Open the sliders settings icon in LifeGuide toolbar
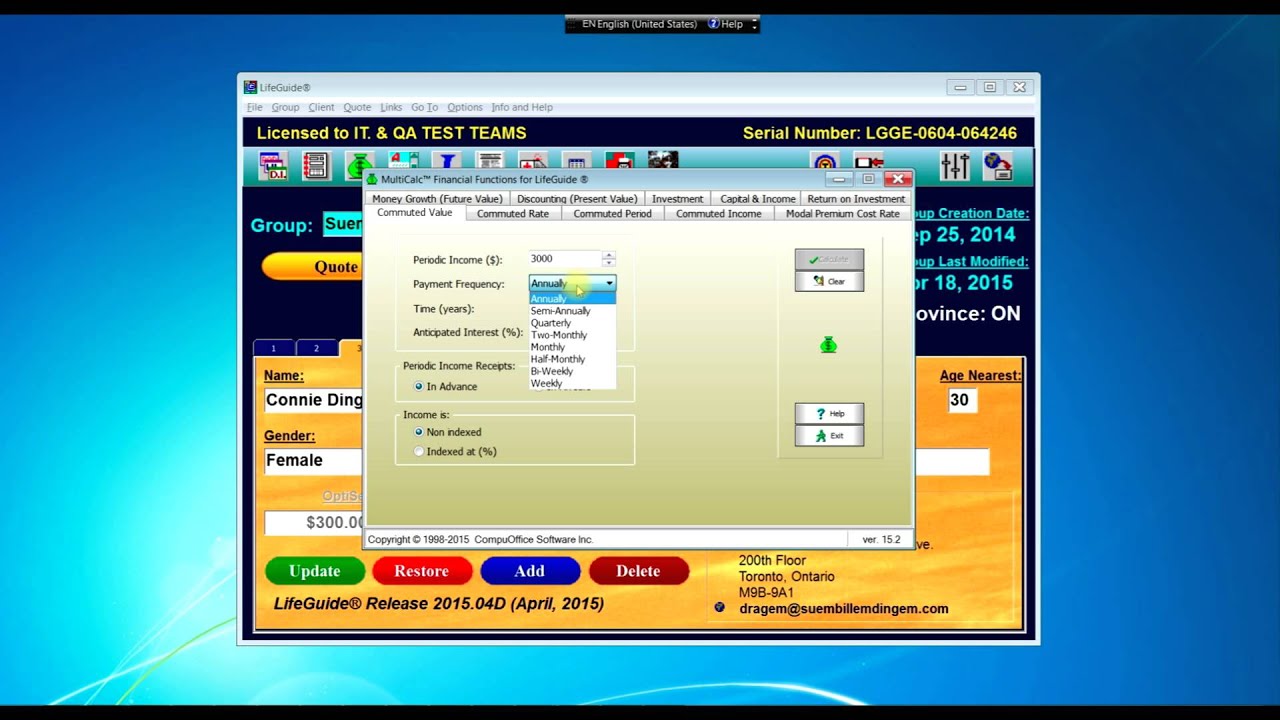Image resolution: width=1280 pixels, height=720 pixels. pyautogui.click(x=954, y=166)
